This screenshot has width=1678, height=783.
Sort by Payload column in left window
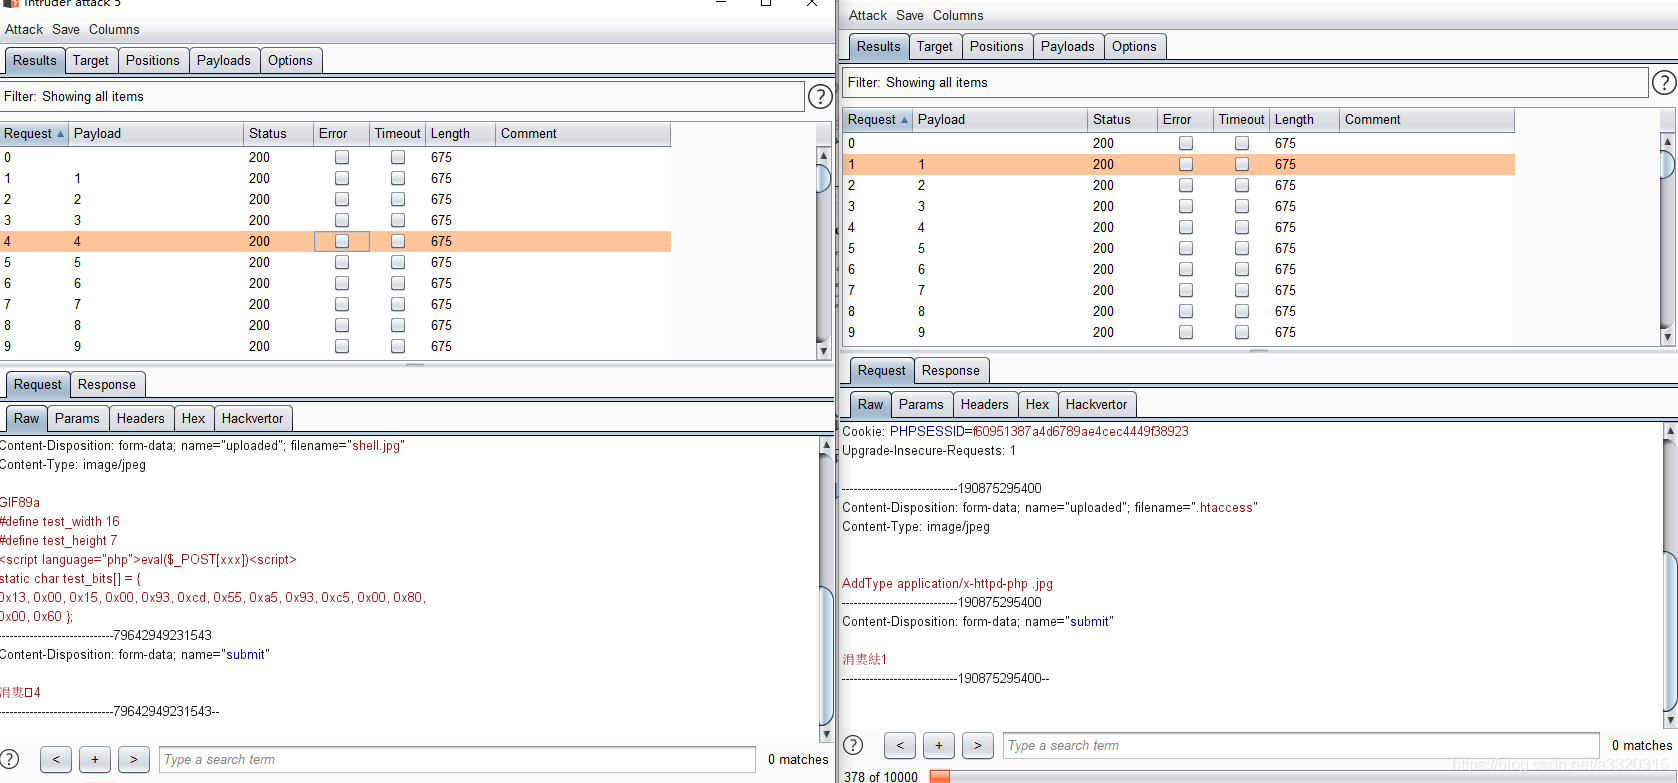tap(156, 133)
